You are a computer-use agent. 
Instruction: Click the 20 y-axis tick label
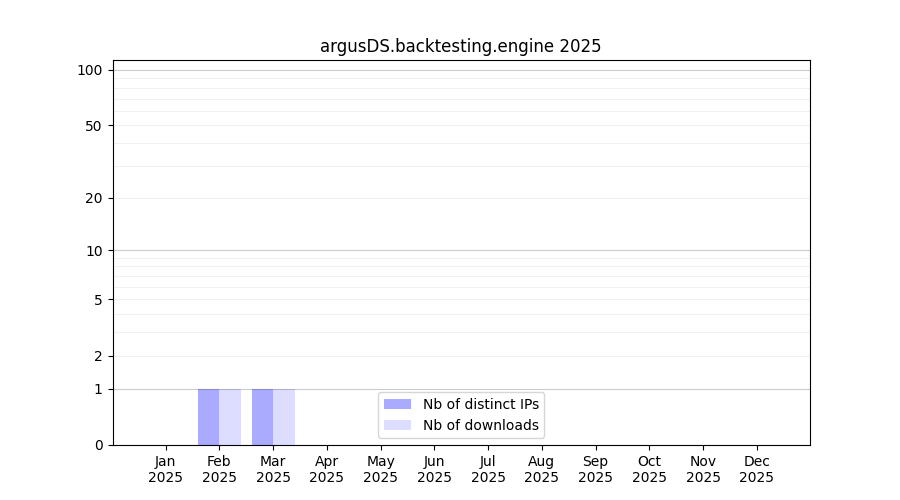[94, 198]
